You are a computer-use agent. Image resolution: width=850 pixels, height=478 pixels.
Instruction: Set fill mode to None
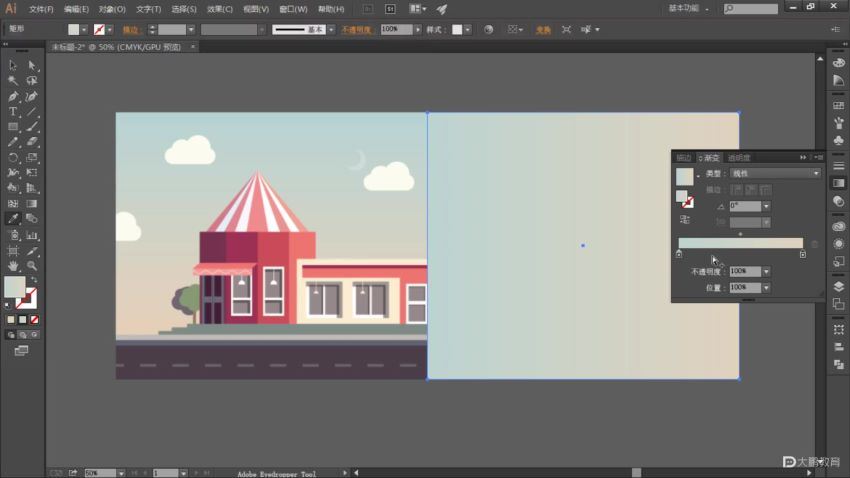point(34,320)
